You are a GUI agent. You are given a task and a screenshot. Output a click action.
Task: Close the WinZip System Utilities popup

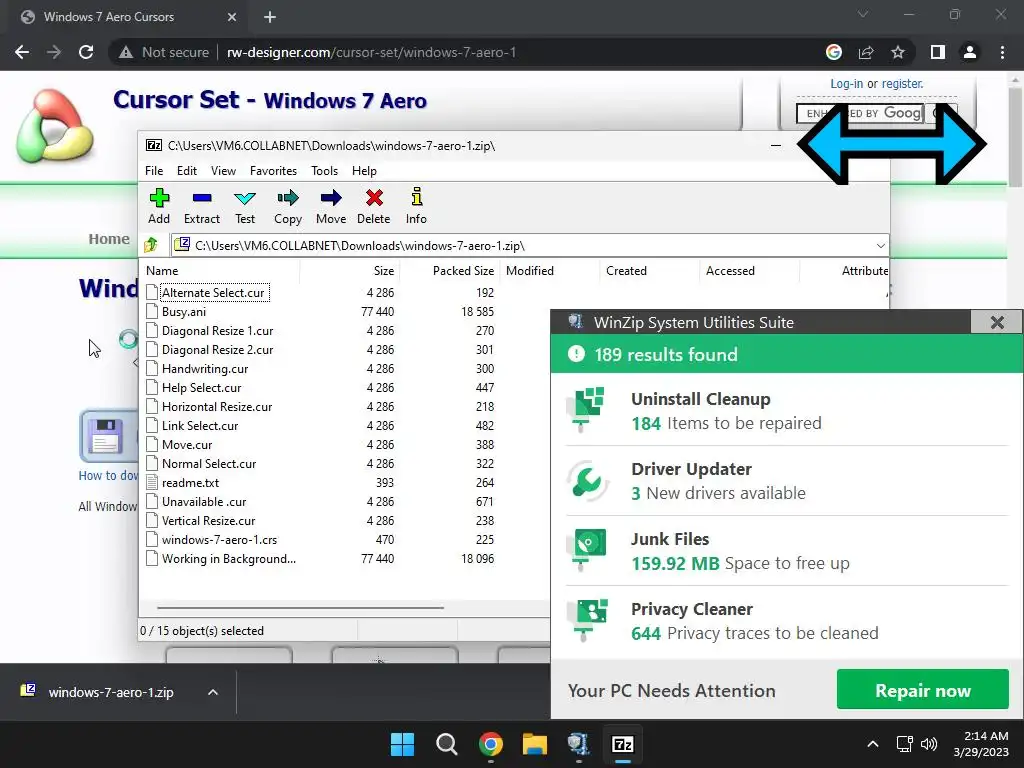pos(997,322)
